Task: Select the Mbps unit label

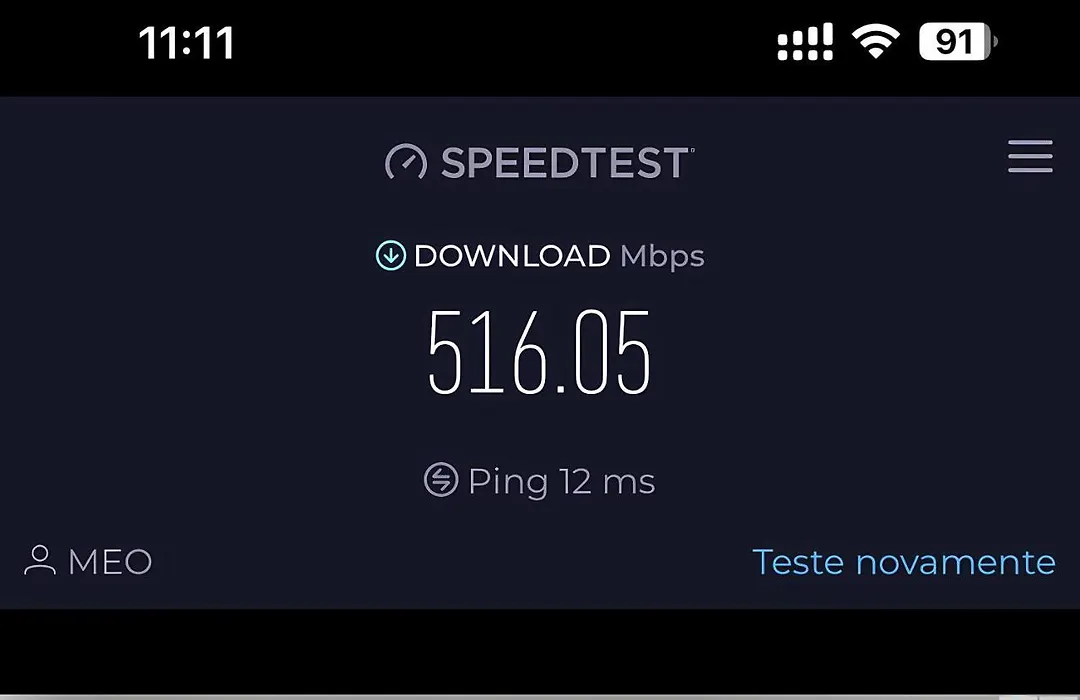Action: point(662,257)
